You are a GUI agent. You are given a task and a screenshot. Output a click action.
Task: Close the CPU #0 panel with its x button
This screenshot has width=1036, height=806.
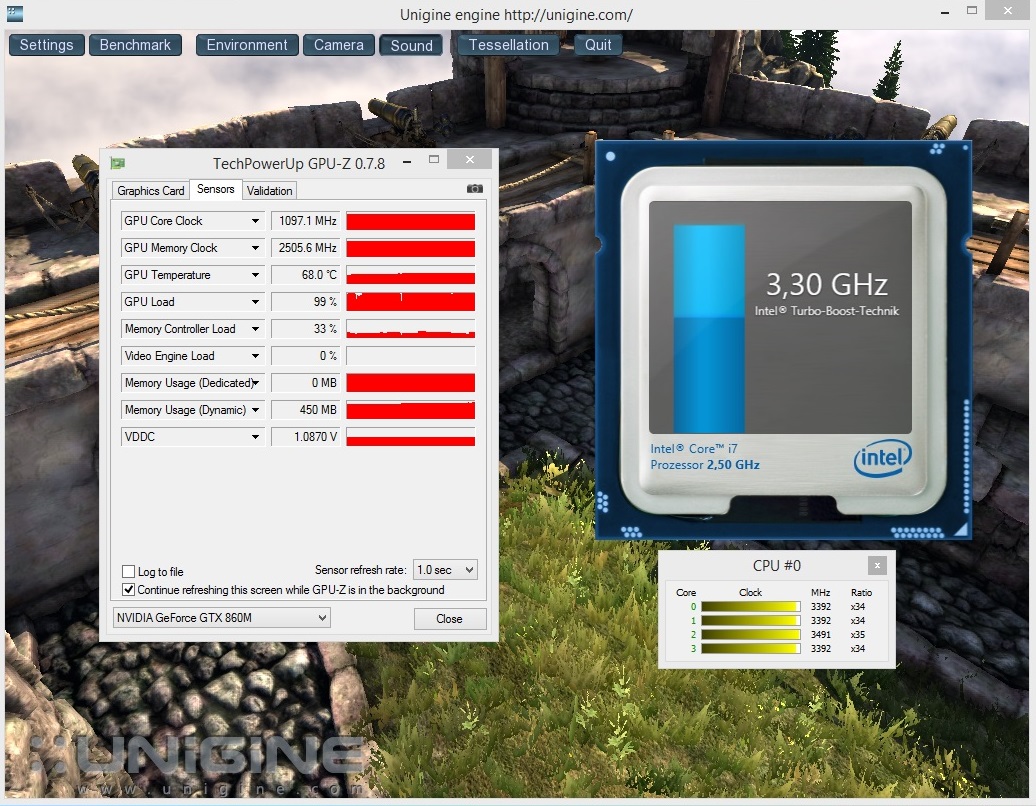tap(877, 566)
